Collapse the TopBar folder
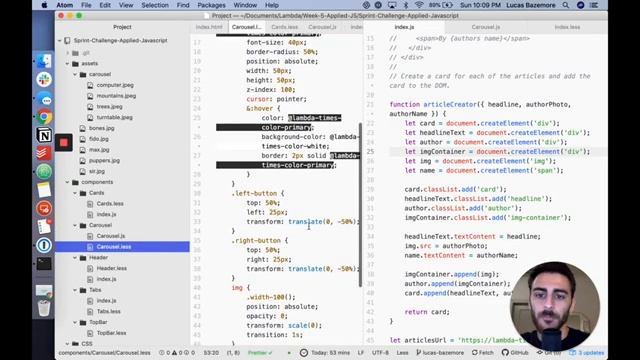This screenshot has height=360, width=640. [75, 322]
